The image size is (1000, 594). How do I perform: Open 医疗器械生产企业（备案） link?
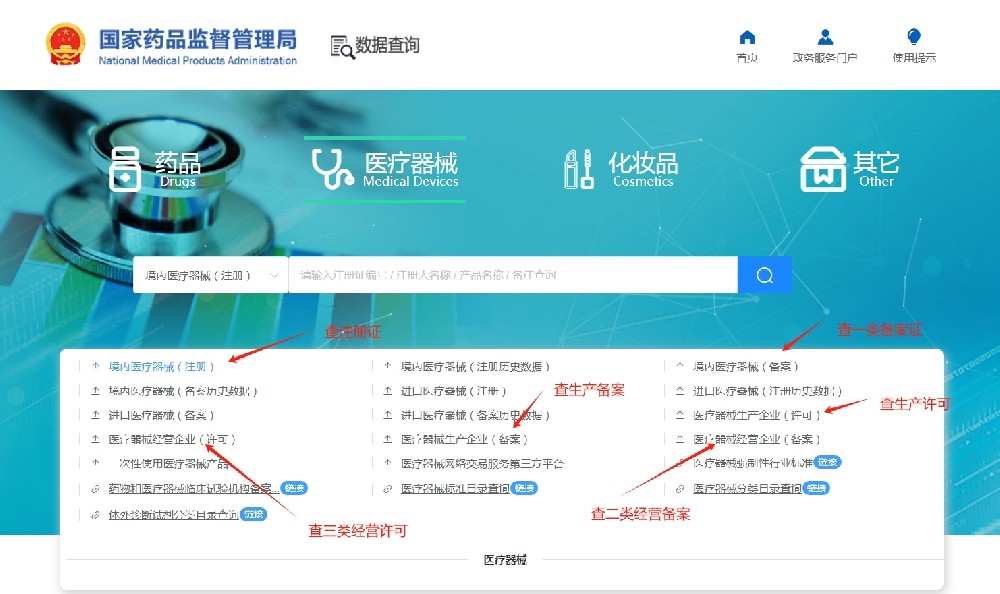point(464,439)
